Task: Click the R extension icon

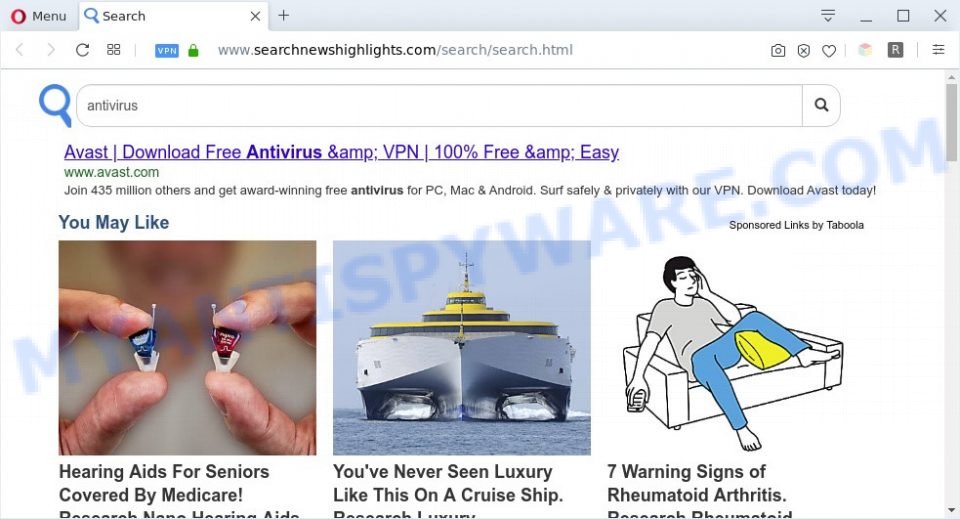Action: coord(895,50)
